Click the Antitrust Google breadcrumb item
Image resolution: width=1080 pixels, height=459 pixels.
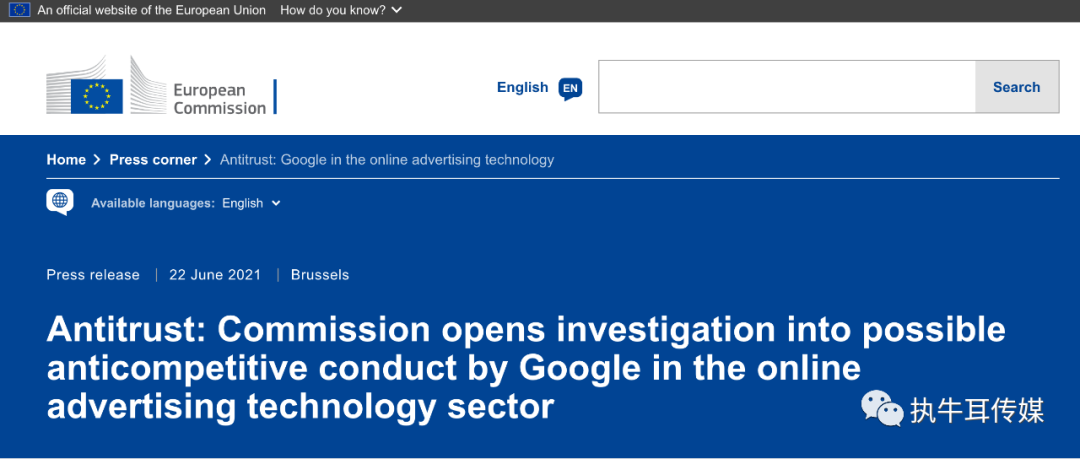pos(387,160)
